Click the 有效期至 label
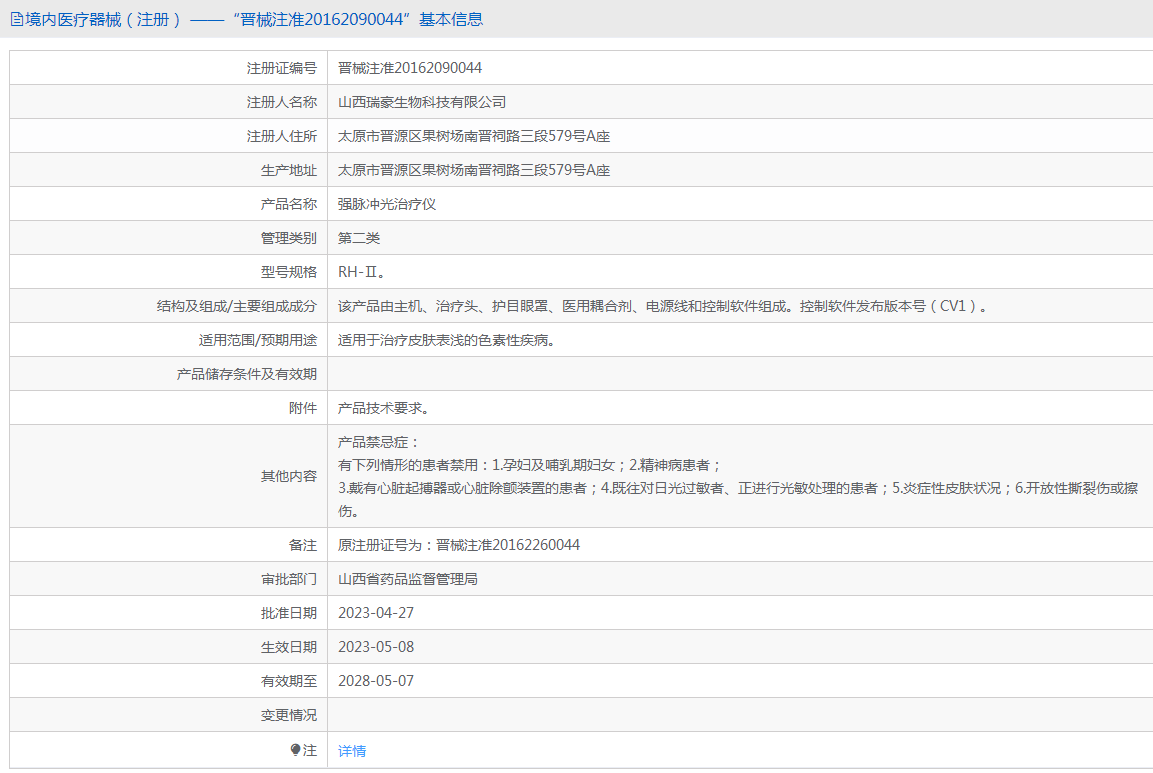Viewport: 1153px width, 773px height. (289, 681)
